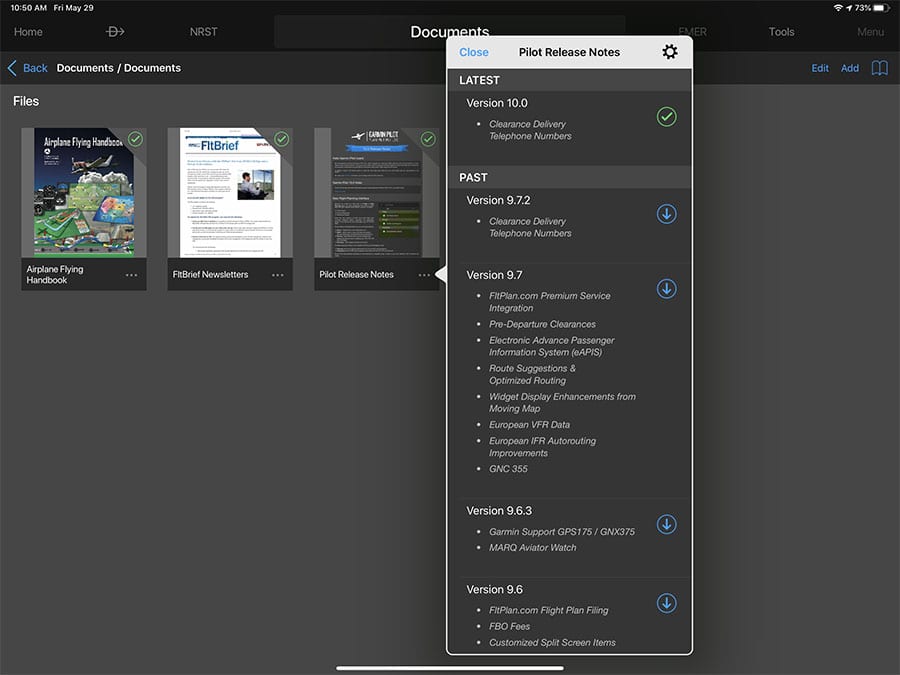
Task: Tap 'FltPlan.com Flight Plan Filing' bullet
Action: click(x=548, y=610)
